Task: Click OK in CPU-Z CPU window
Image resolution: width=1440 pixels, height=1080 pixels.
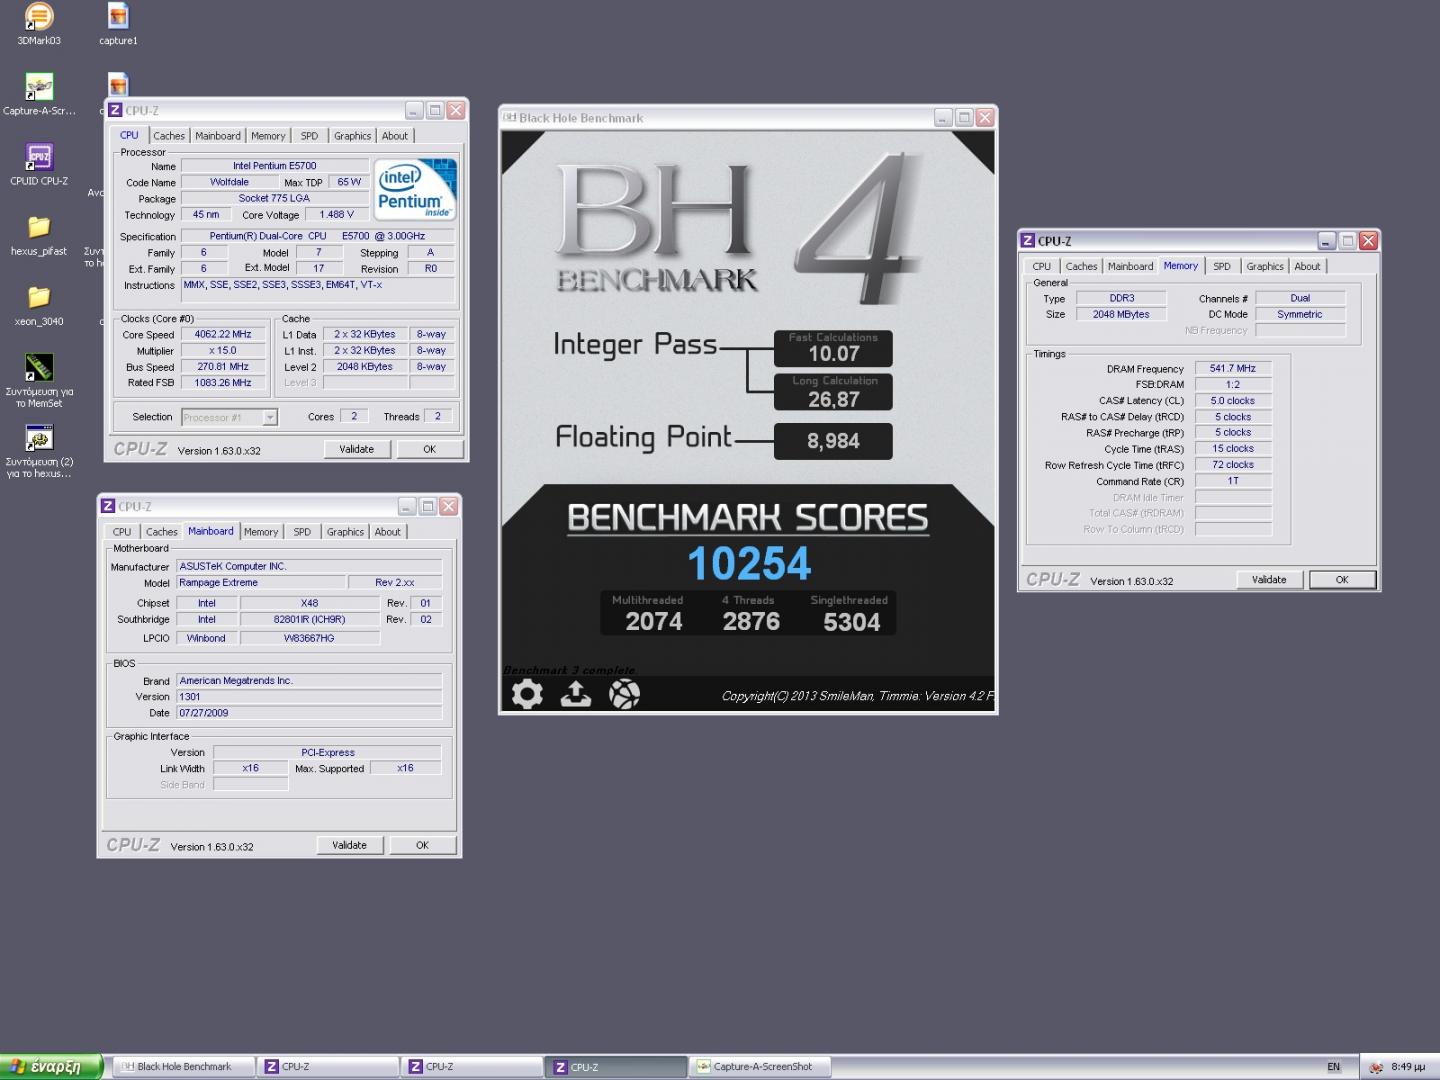Action: [x=430, y=449]
